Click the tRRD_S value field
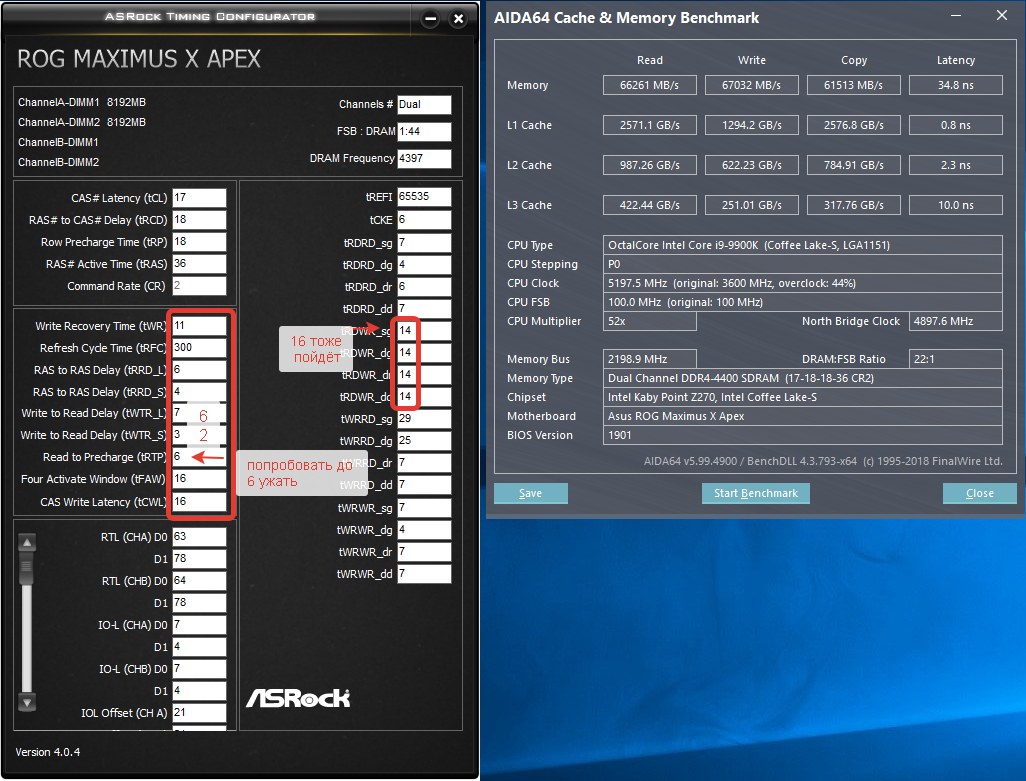Image resolution: width=1026 pixels, height=781 pixels. click(200, 392)
